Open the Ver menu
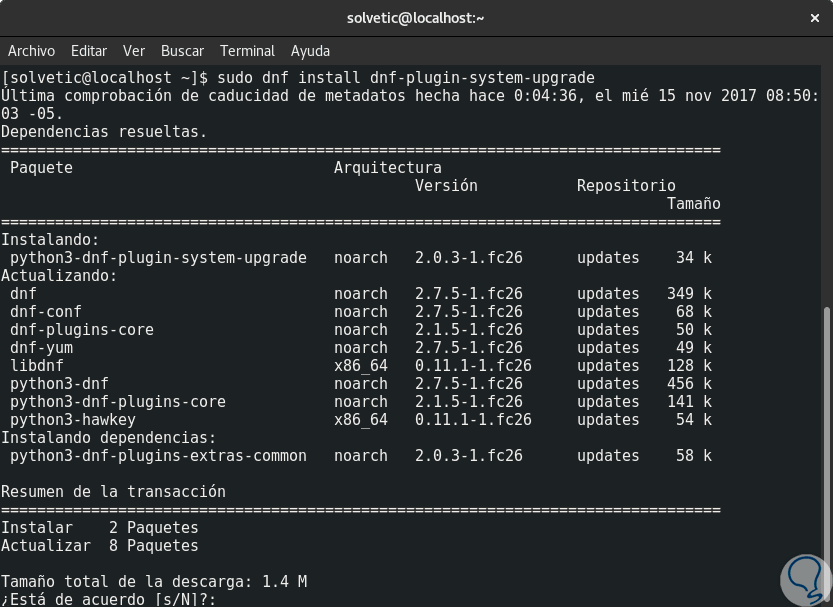Image resolution: width=833 pixels, height=607 pixels. pos(134,51)
